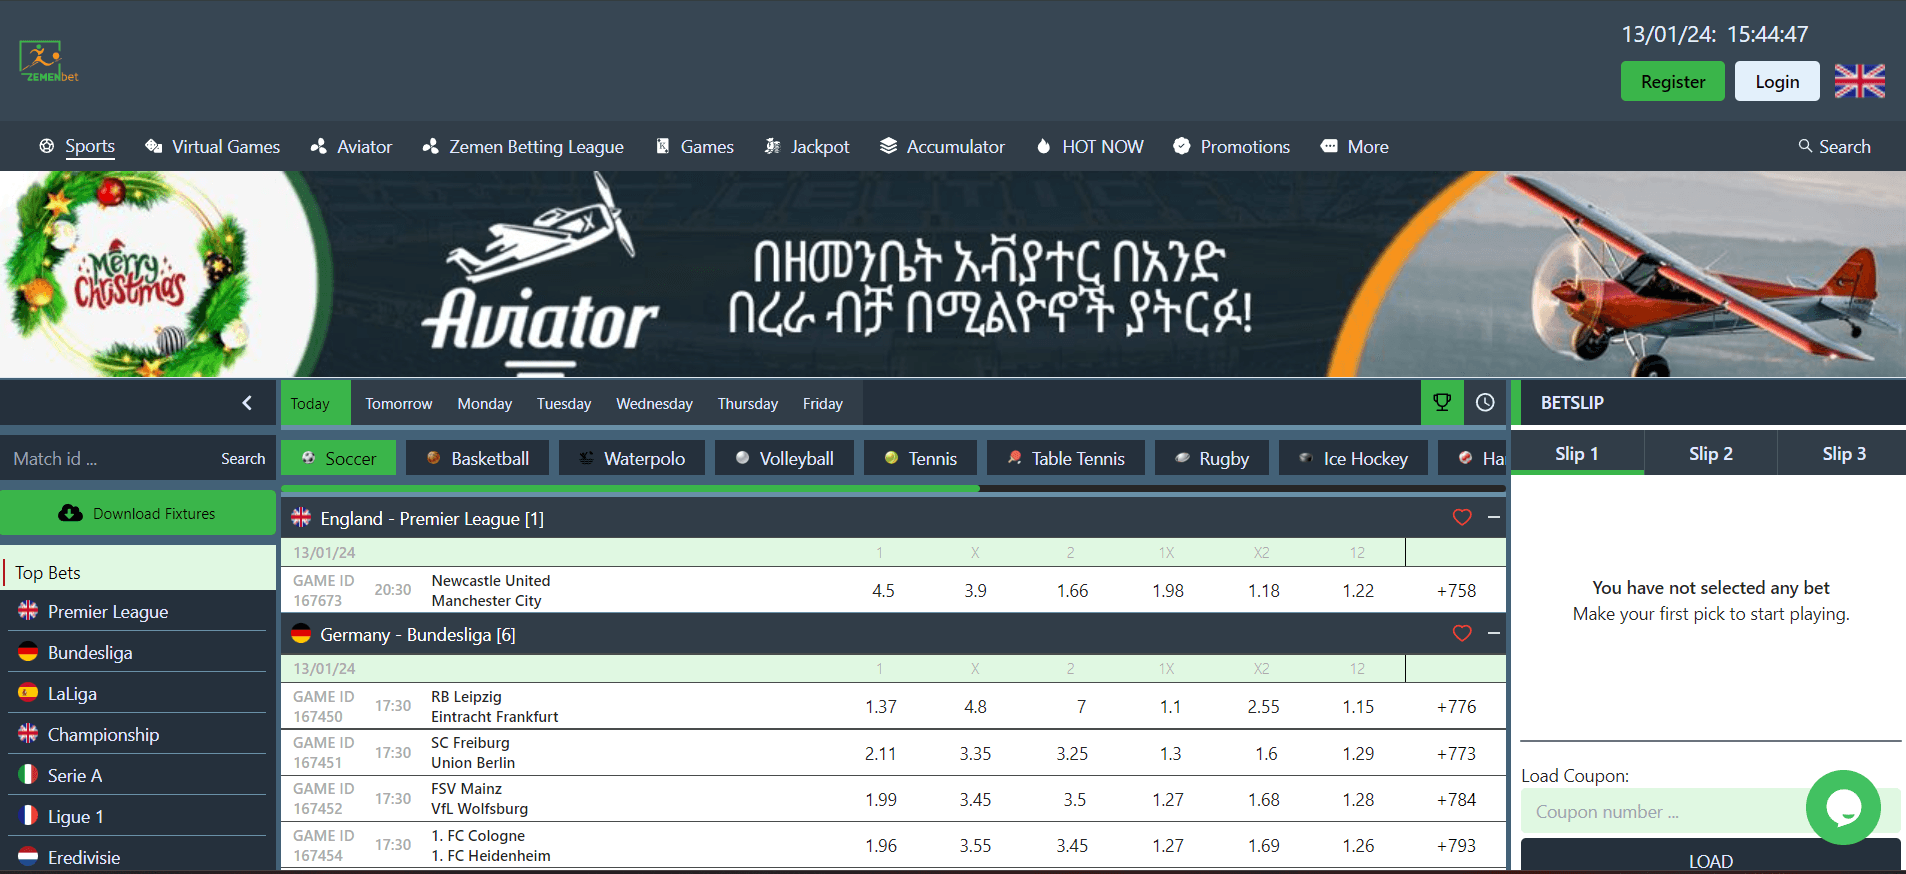
Task: Select the Volleyball sport filter
Action: click(784, 458)
